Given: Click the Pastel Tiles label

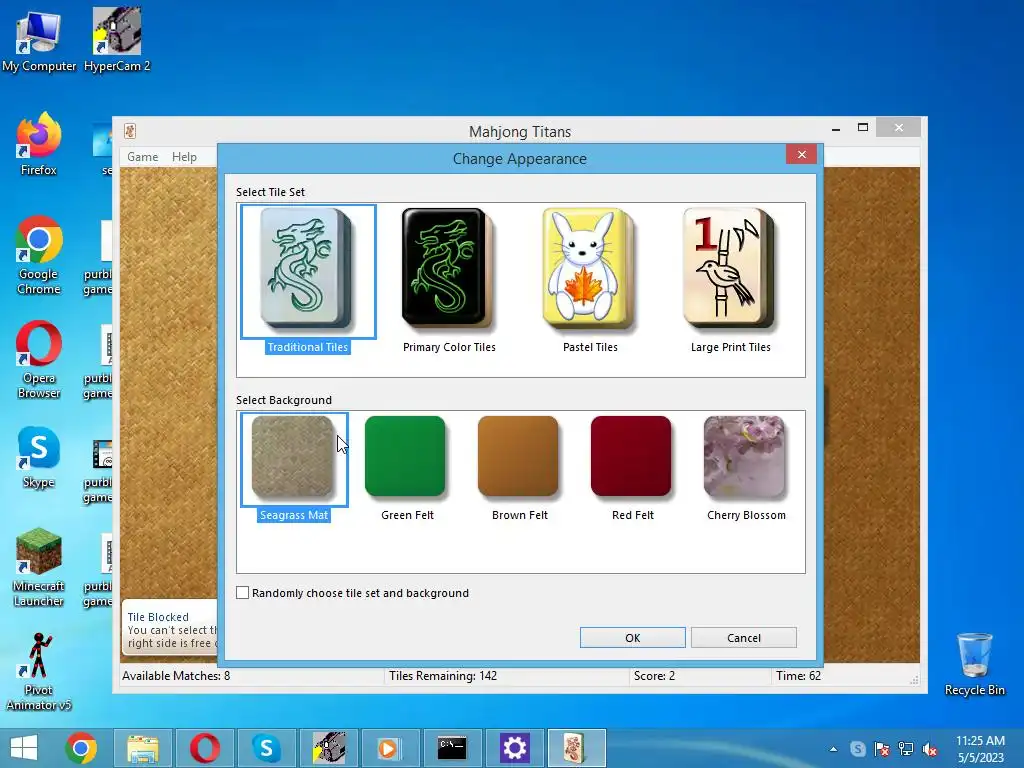Looking at the screenshot, I should (590, 347).
